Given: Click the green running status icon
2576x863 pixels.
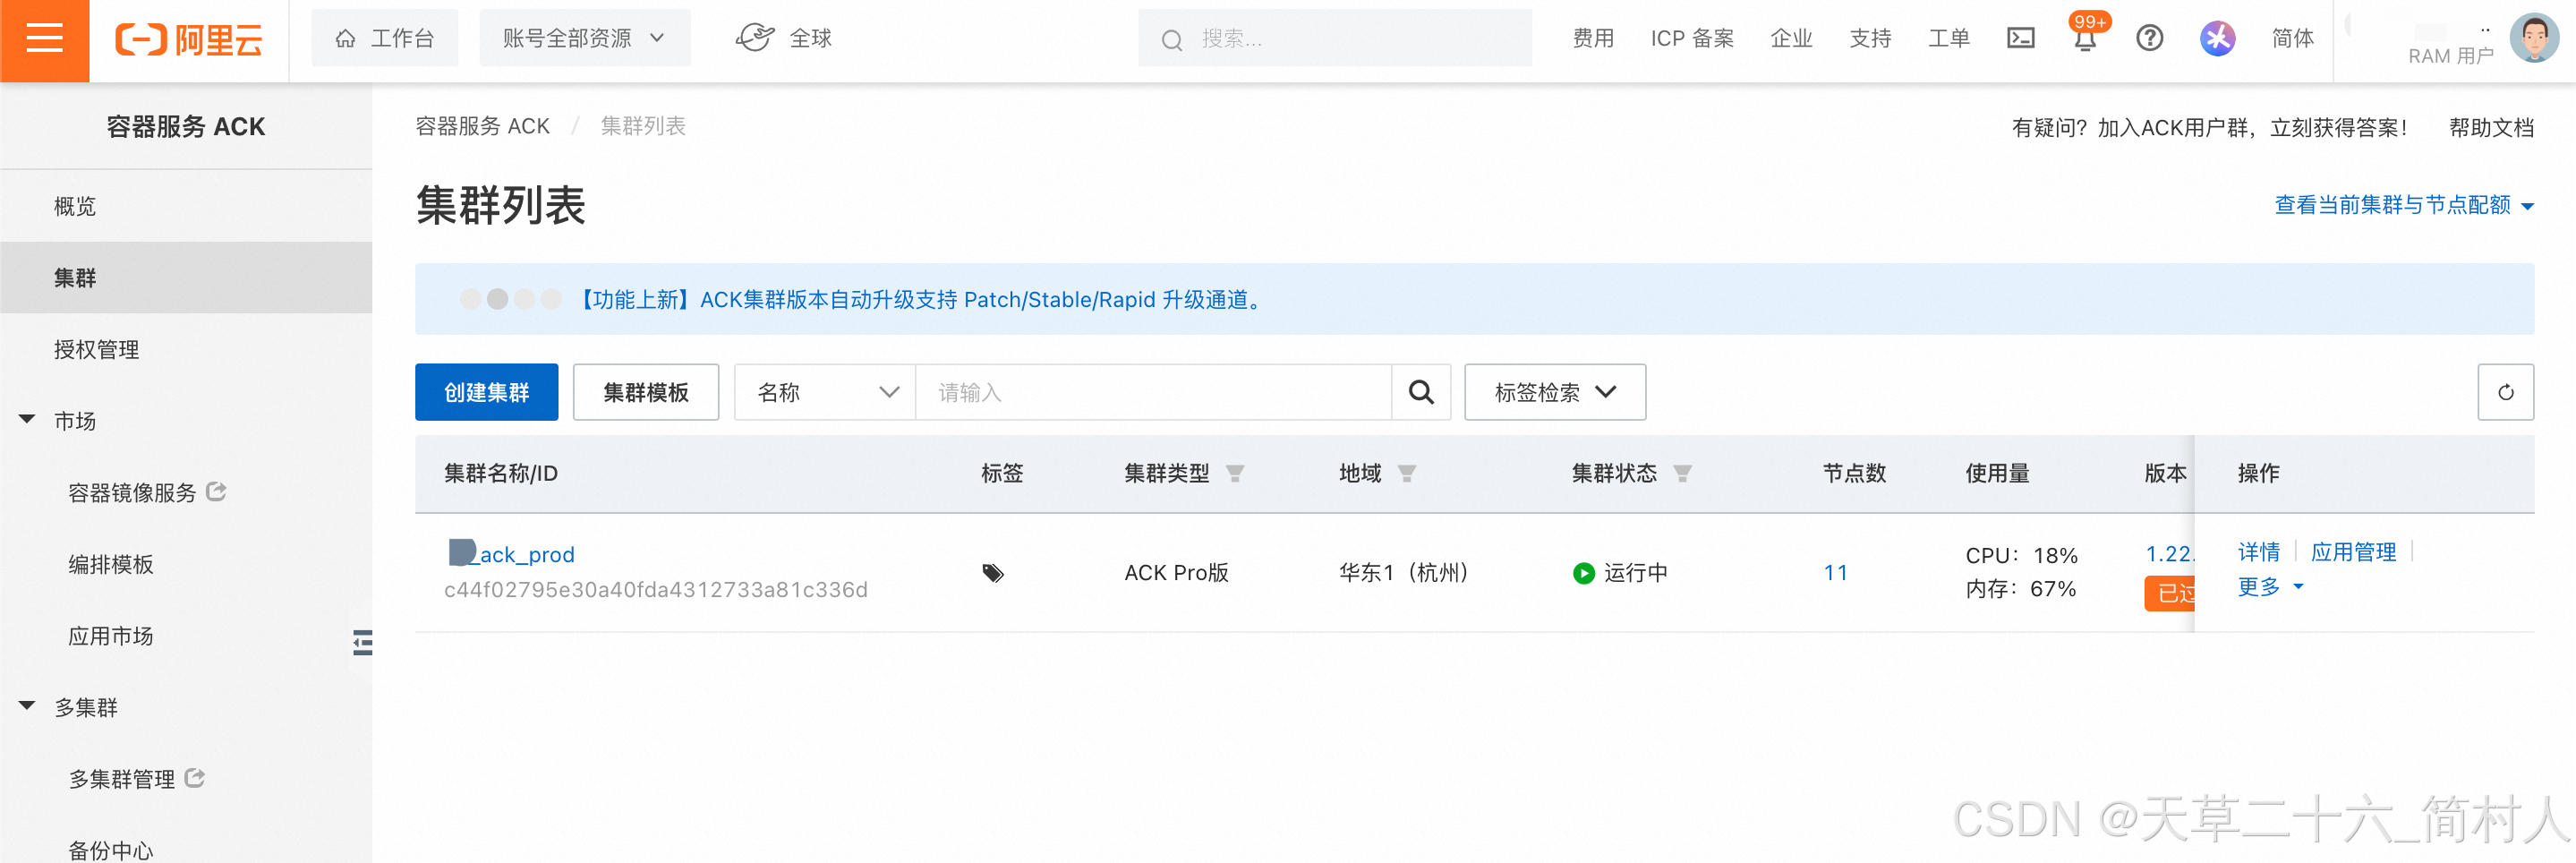Looking at the screenshot, I should click(x=1583, y=573).
